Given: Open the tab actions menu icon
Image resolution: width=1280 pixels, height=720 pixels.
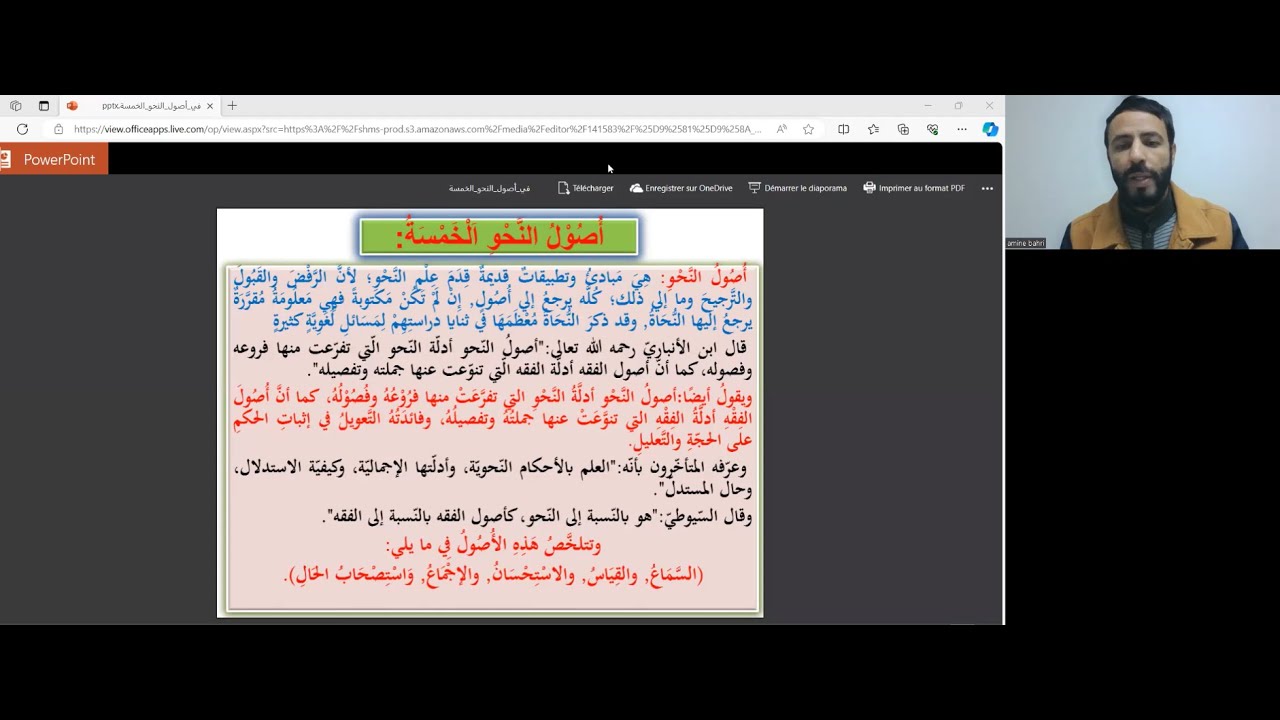Looking at the screenshot, I should (x=44, y=106).
